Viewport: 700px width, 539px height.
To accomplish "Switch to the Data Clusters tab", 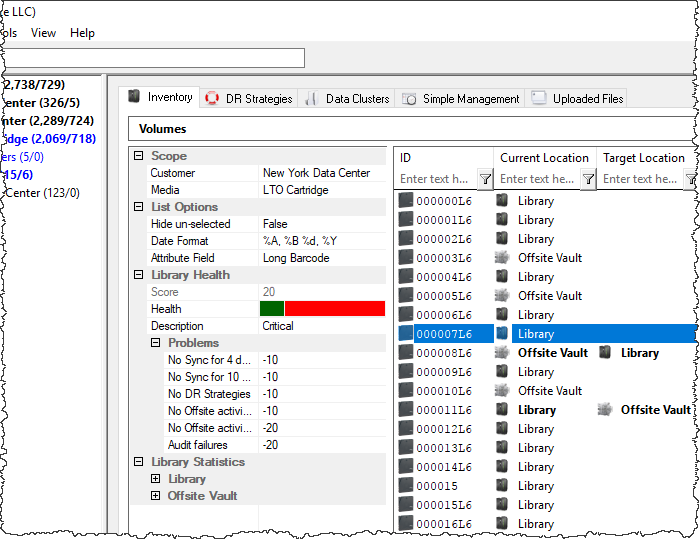I will [347, 98].
